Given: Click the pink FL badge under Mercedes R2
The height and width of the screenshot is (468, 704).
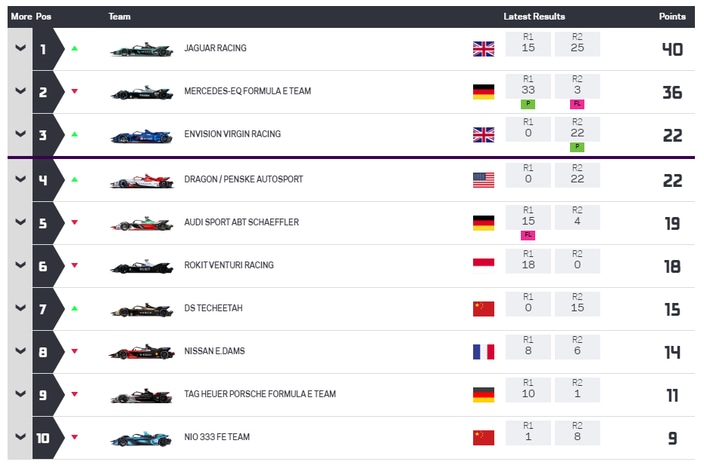Looking at the screenshot, I should click(577, 104).
